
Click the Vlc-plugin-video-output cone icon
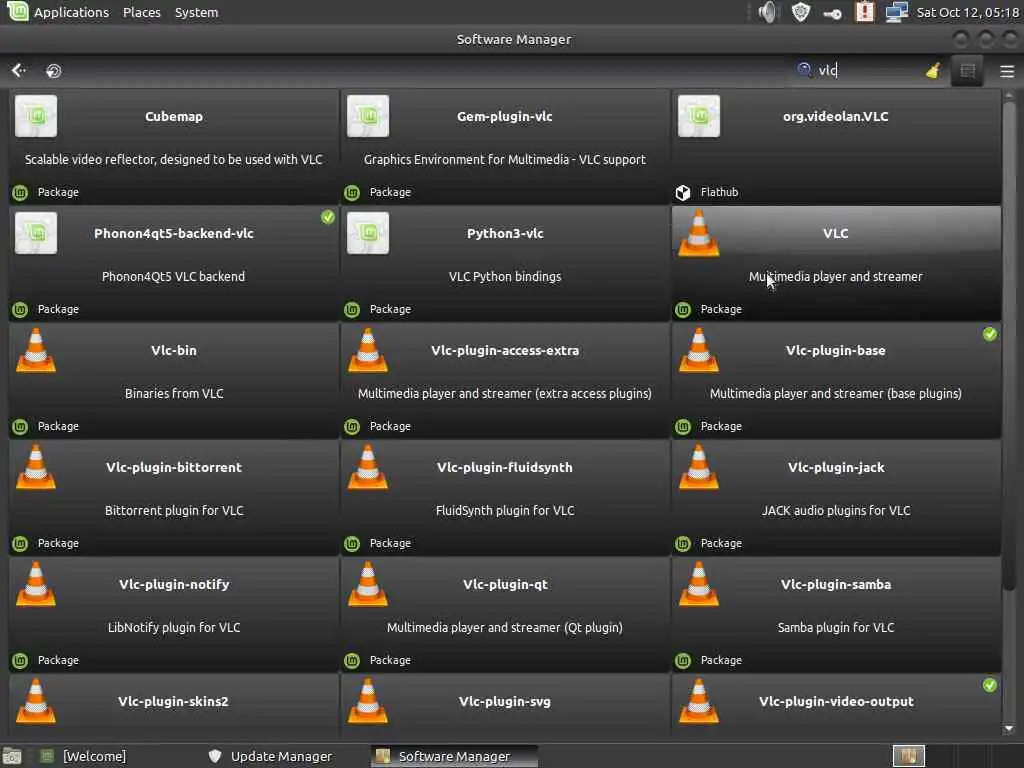pos(699,701)
